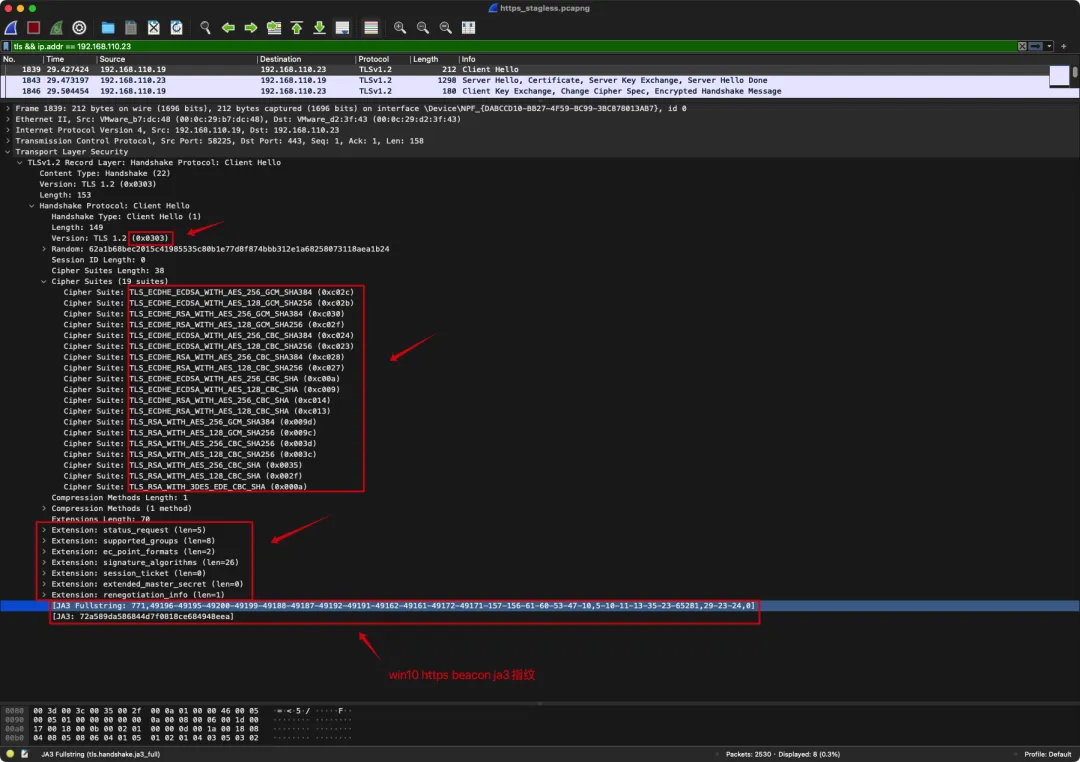The image size is (1080, 762).
Task: Sort by the No. column
Action: click(21, 59)
